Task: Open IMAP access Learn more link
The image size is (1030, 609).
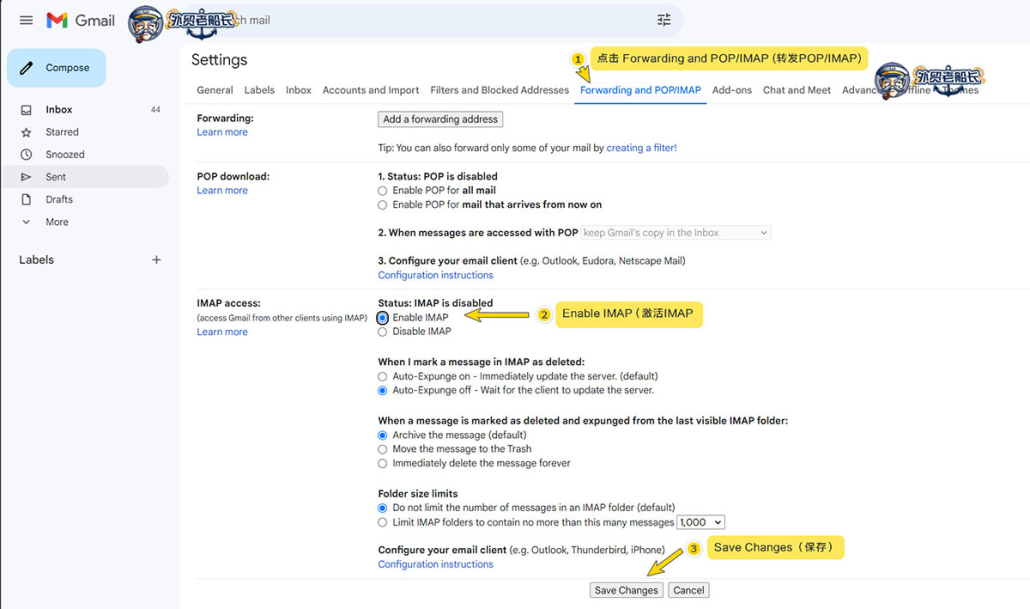Action: (222, 332)
